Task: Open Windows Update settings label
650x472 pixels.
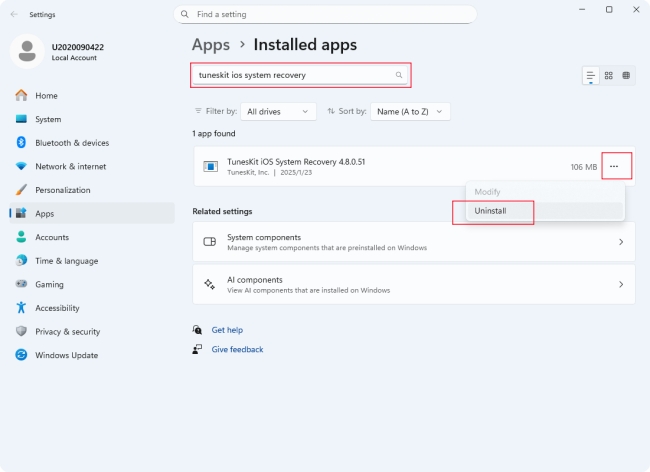Action: pos(66,355)
